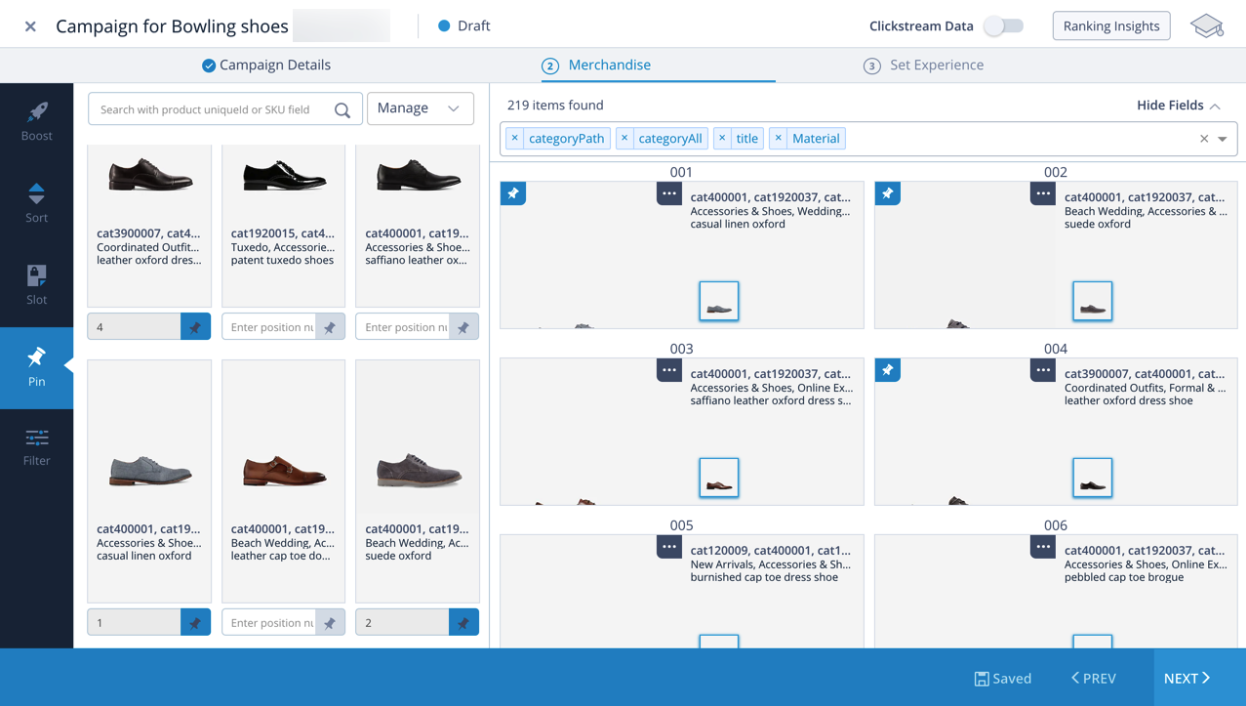1246x706 pixels.
Task: Open the more options menu on item 006
Action: [1043, 546]
